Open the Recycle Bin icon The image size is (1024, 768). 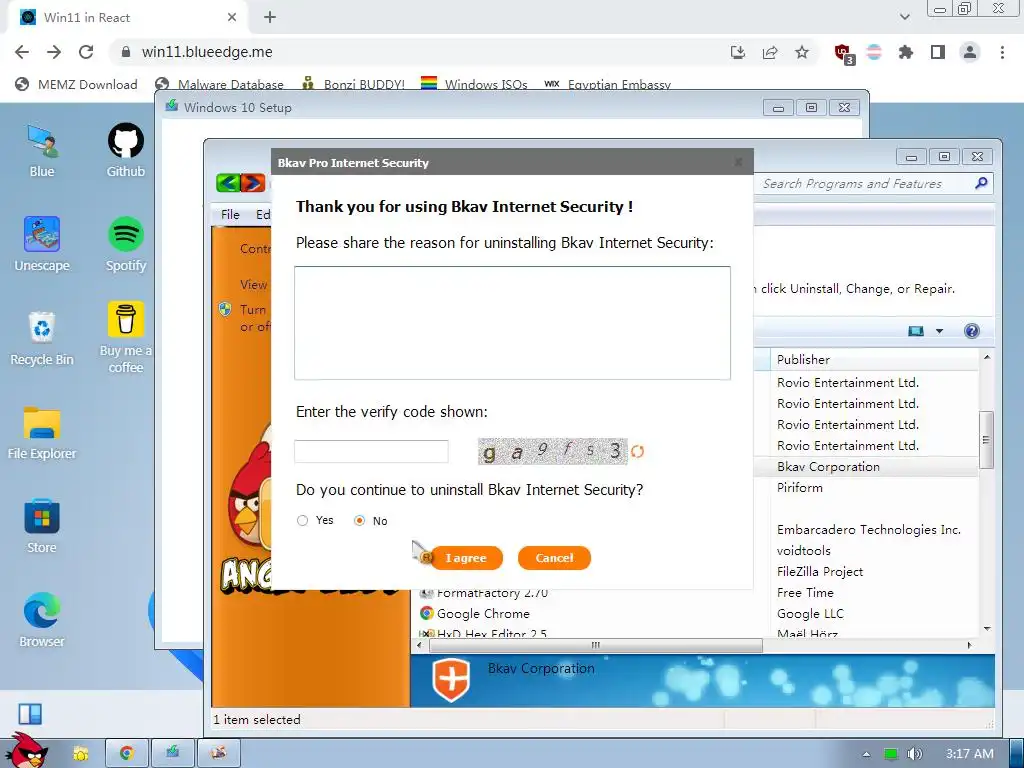tap(42, 338)
